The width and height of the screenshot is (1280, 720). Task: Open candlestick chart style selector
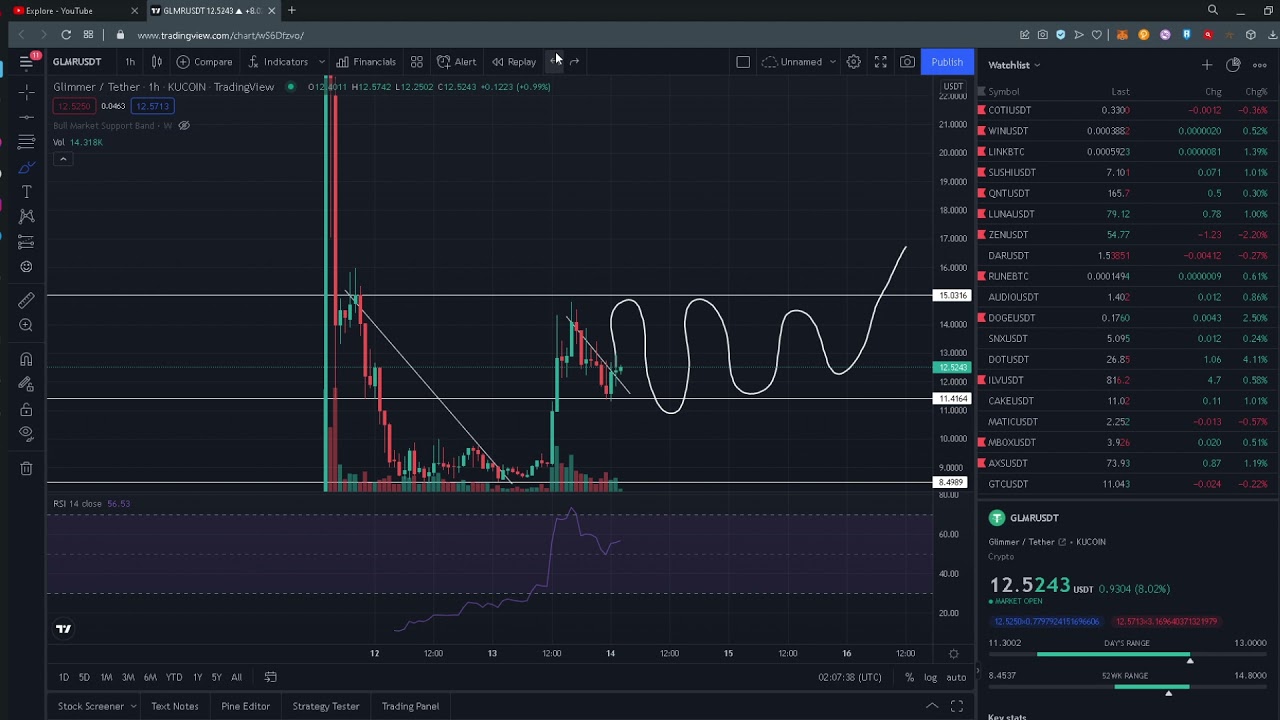pyautogui.click(x=156, y=62)
